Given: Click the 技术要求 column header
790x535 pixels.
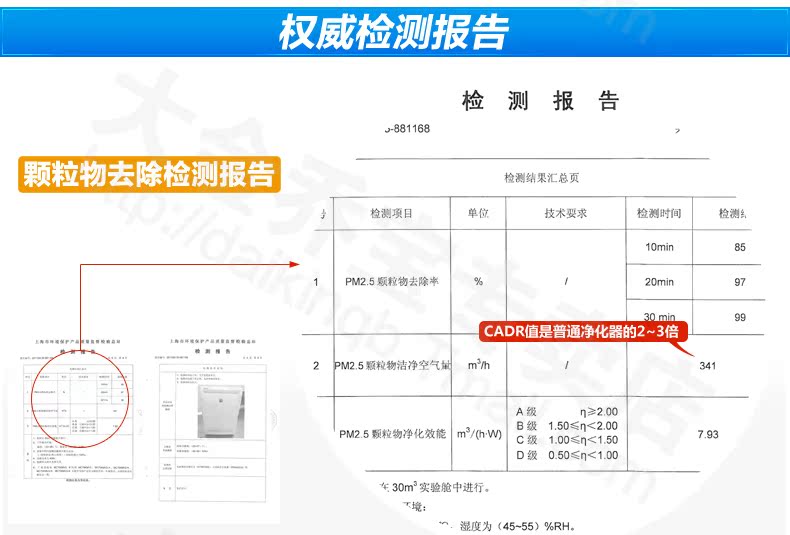Looking at the screenshot, I should pyautogui.click(x=565, y=213).
